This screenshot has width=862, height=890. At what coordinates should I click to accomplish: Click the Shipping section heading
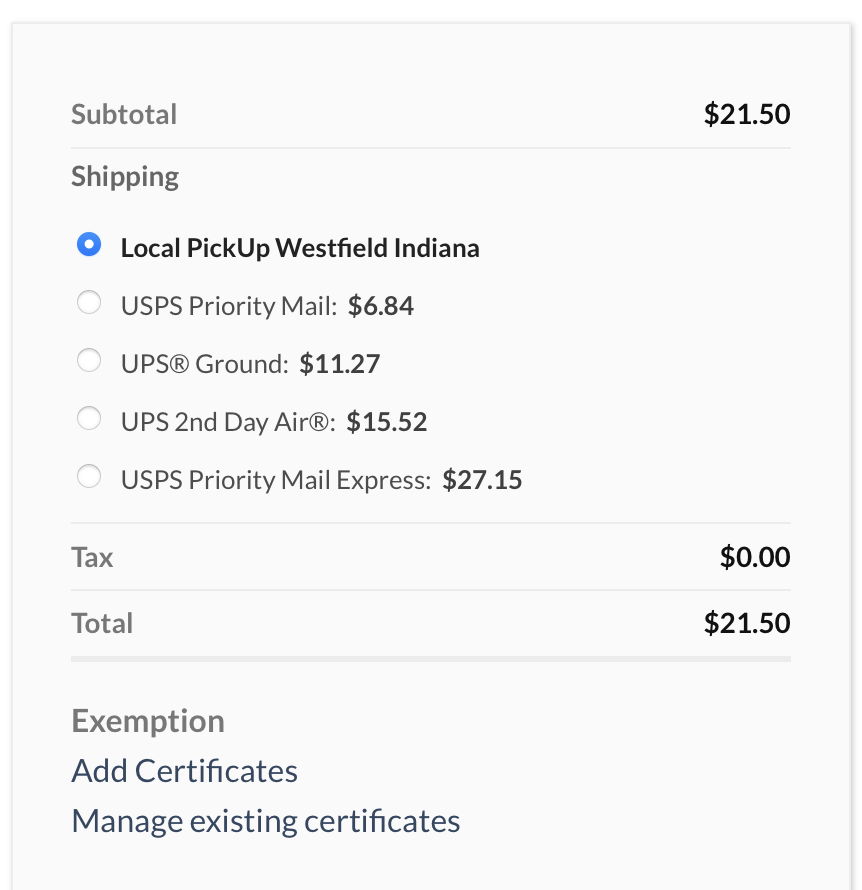tap(125, 177)
